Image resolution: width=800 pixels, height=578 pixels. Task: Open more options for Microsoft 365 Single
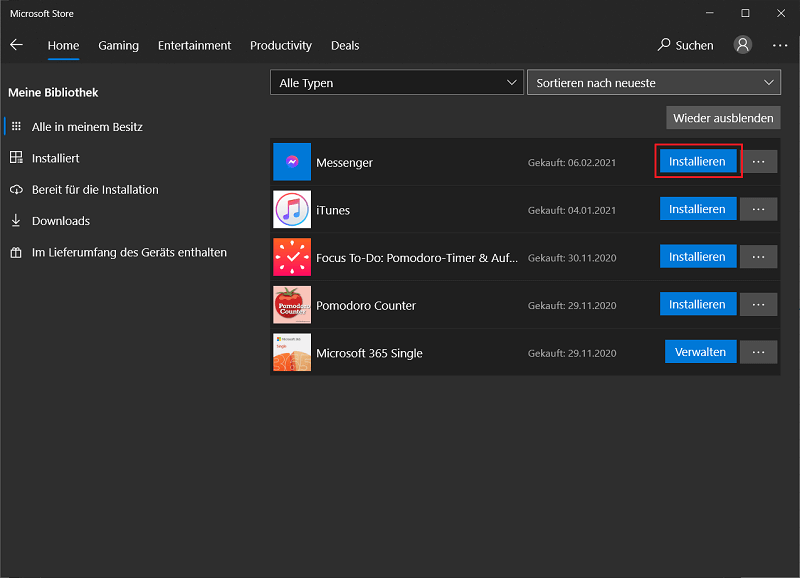point(759,352)
